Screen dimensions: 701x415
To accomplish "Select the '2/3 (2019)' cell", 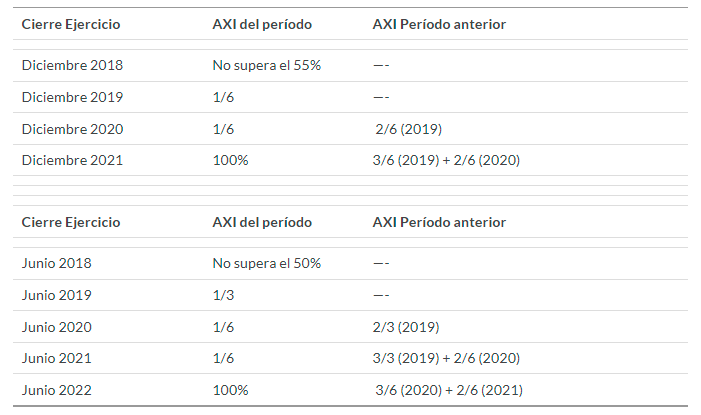I will [x=406, y=327].
